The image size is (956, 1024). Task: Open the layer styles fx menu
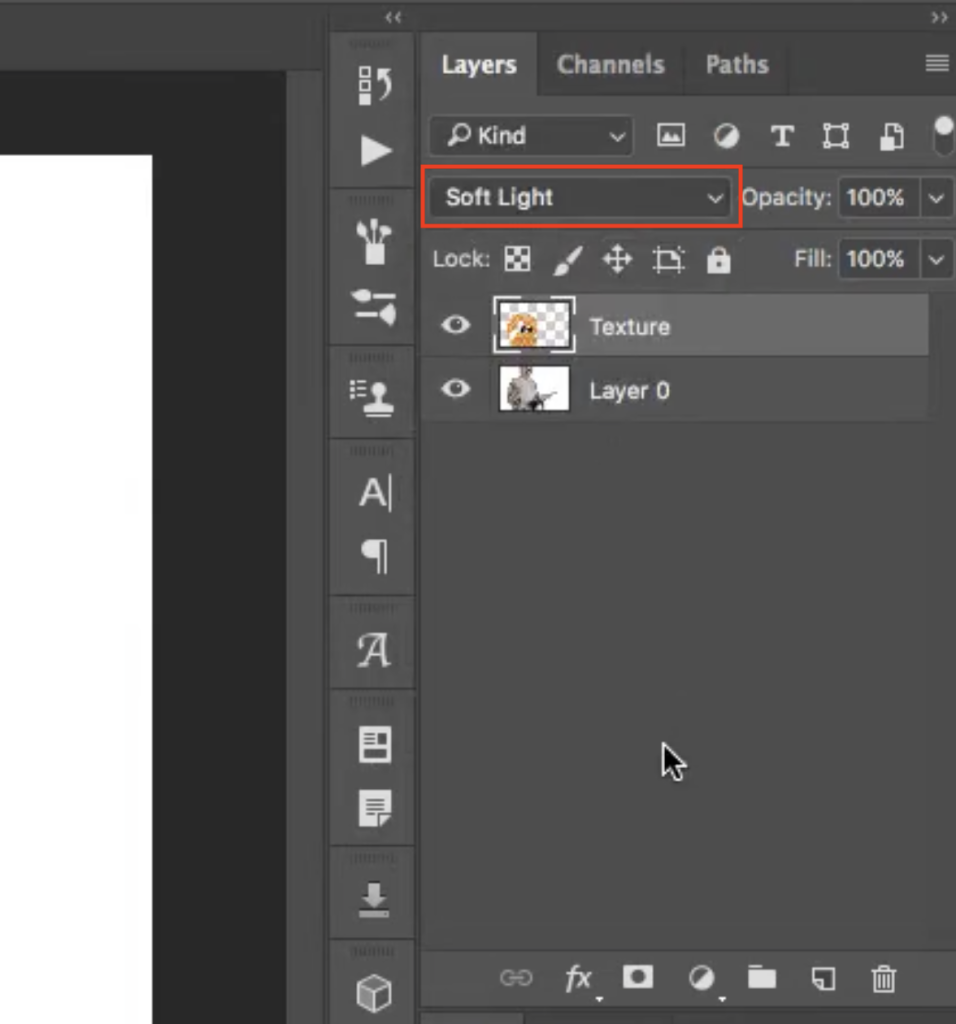(x=578, y=979)
